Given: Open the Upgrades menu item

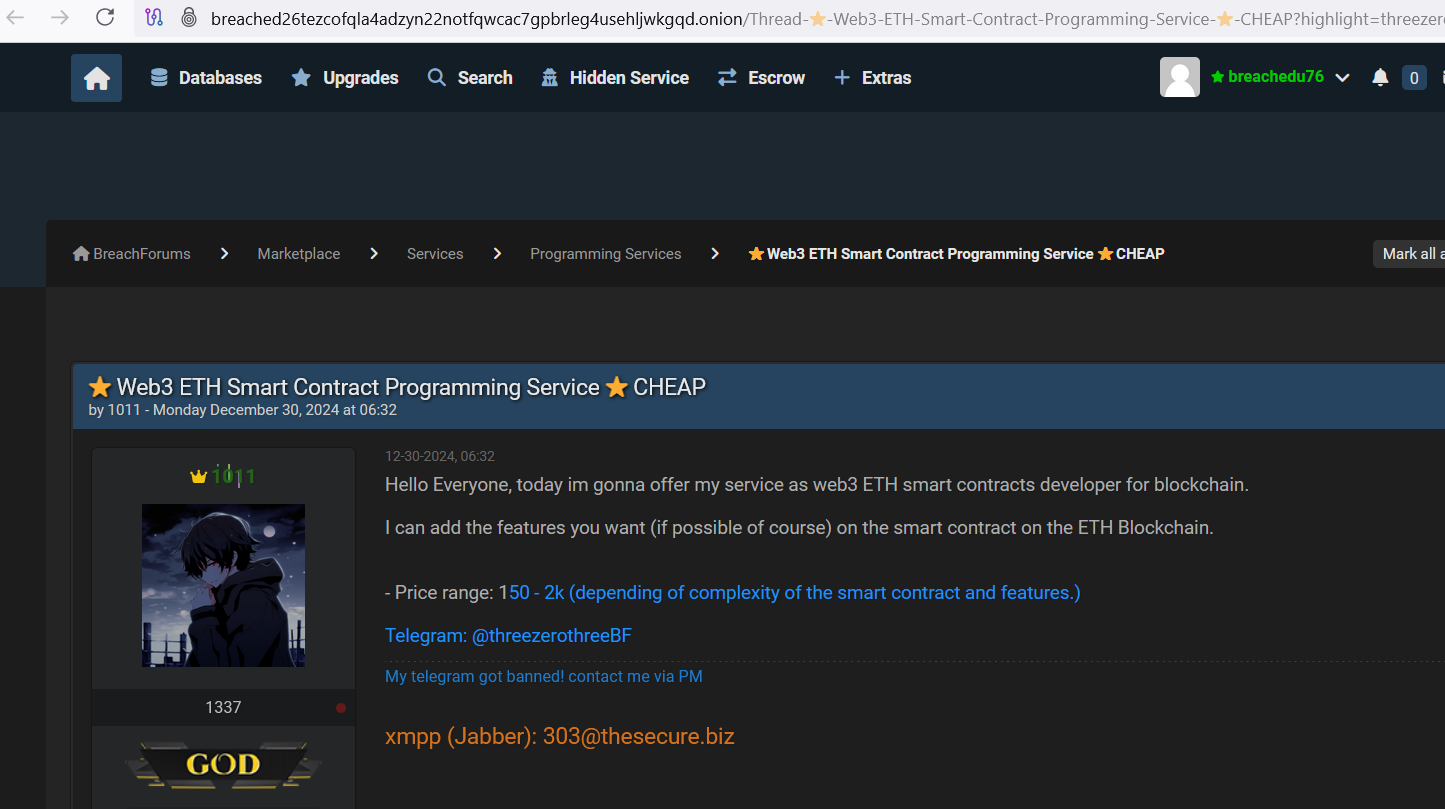Looking at the screenshot, I should click(345, 78).
